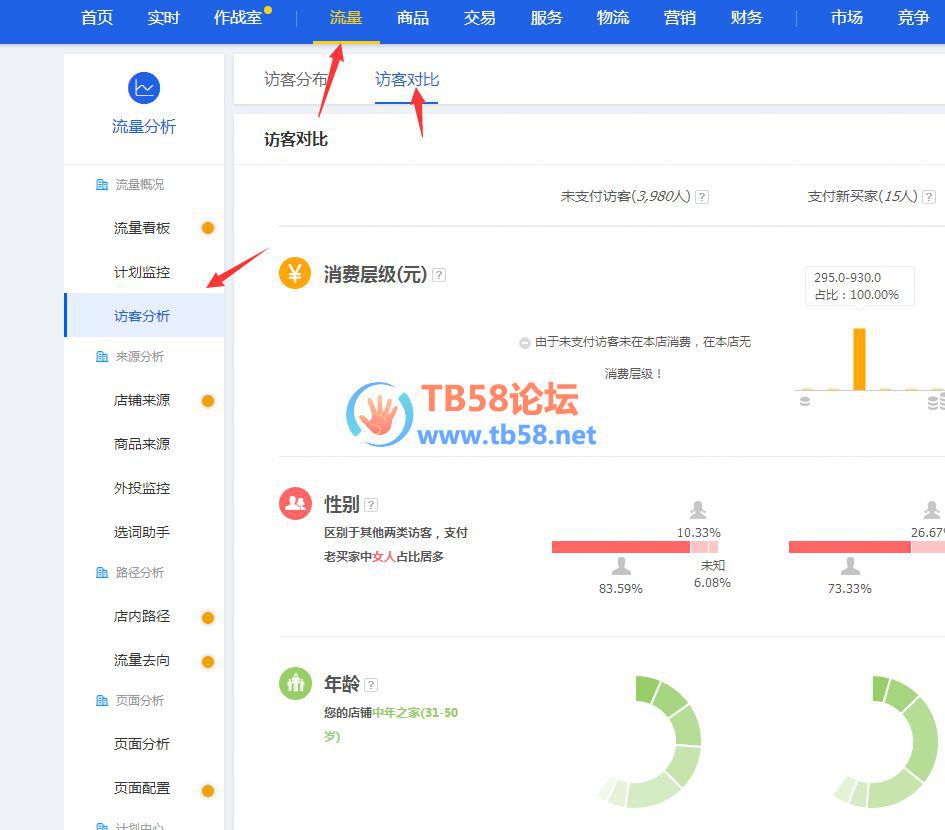The width and height of the screenshot is (945, 830).
Task: Switch to the 访客分布 tab
Action: point(295,80)
